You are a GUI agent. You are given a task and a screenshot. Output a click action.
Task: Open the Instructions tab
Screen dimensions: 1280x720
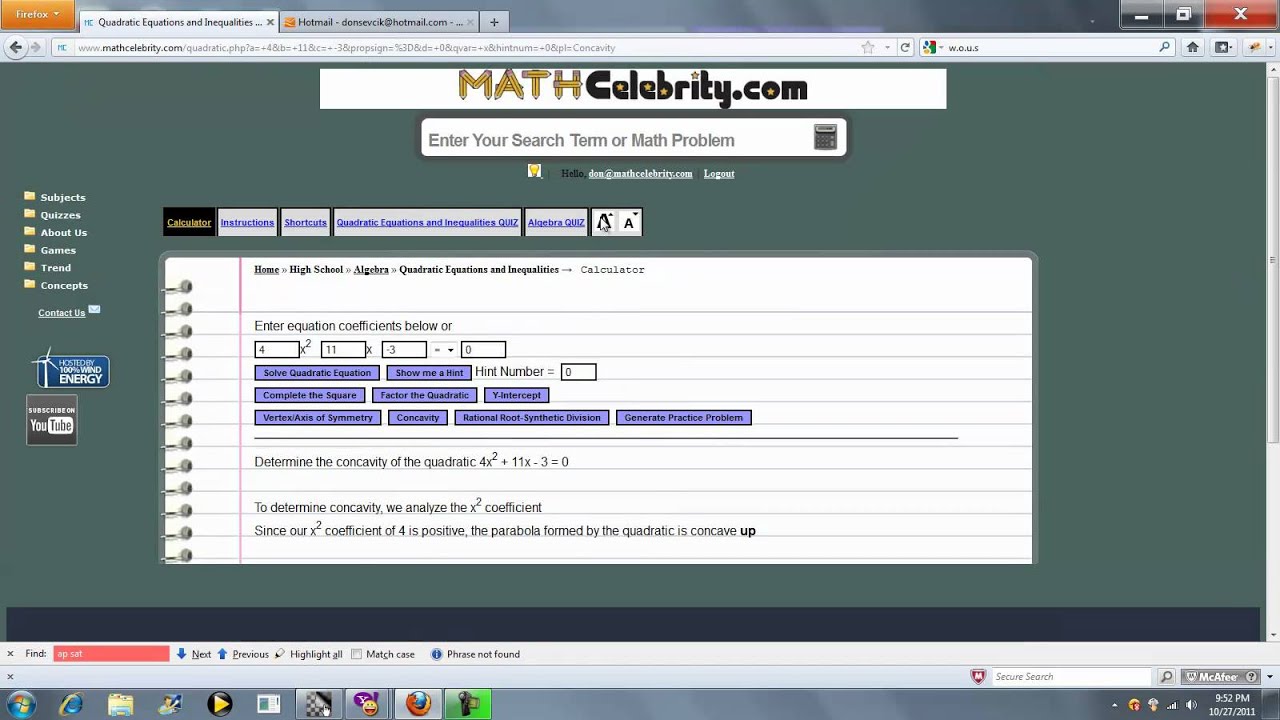pos(247,222)
